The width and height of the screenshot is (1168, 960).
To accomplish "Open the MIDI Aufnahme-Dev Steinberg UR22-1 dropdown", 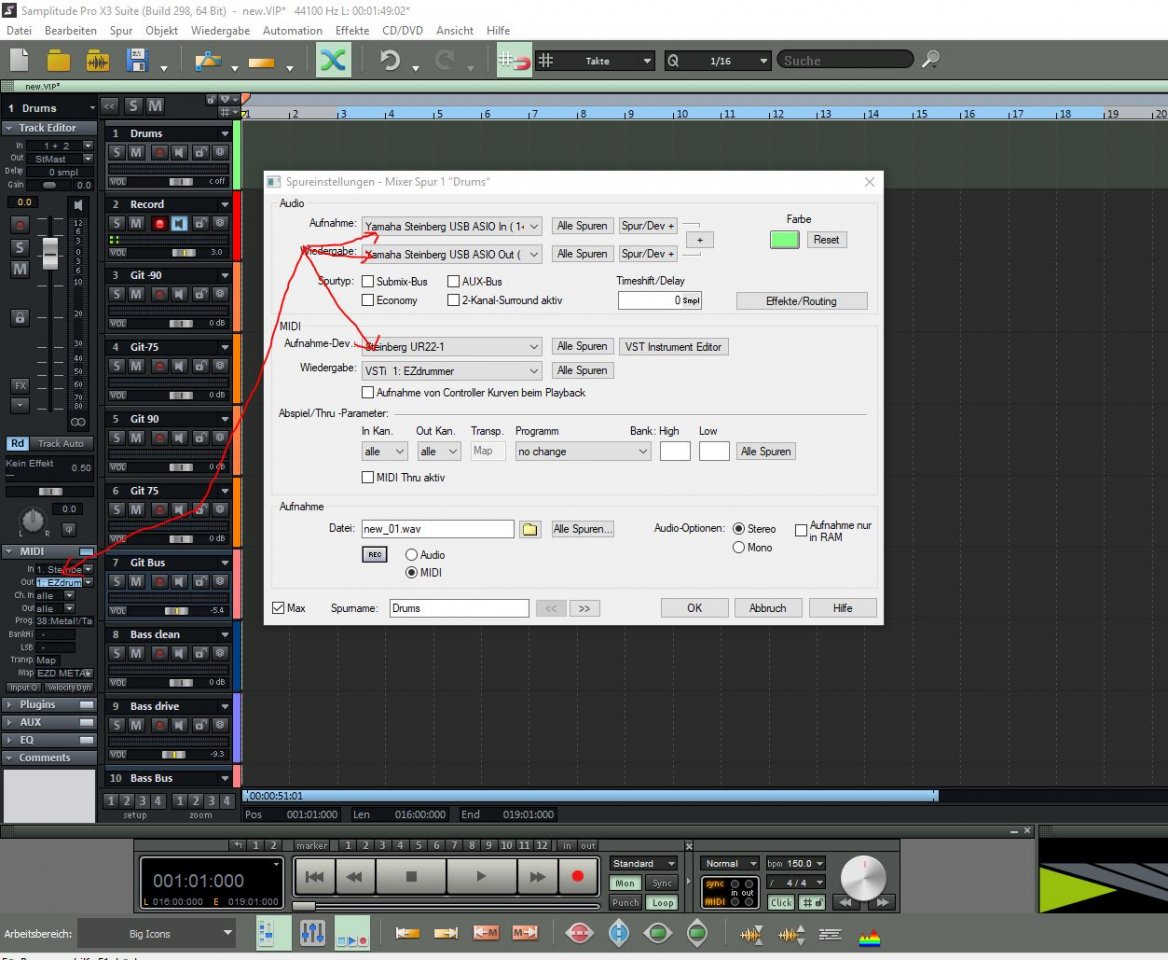I will coord(451,346).
